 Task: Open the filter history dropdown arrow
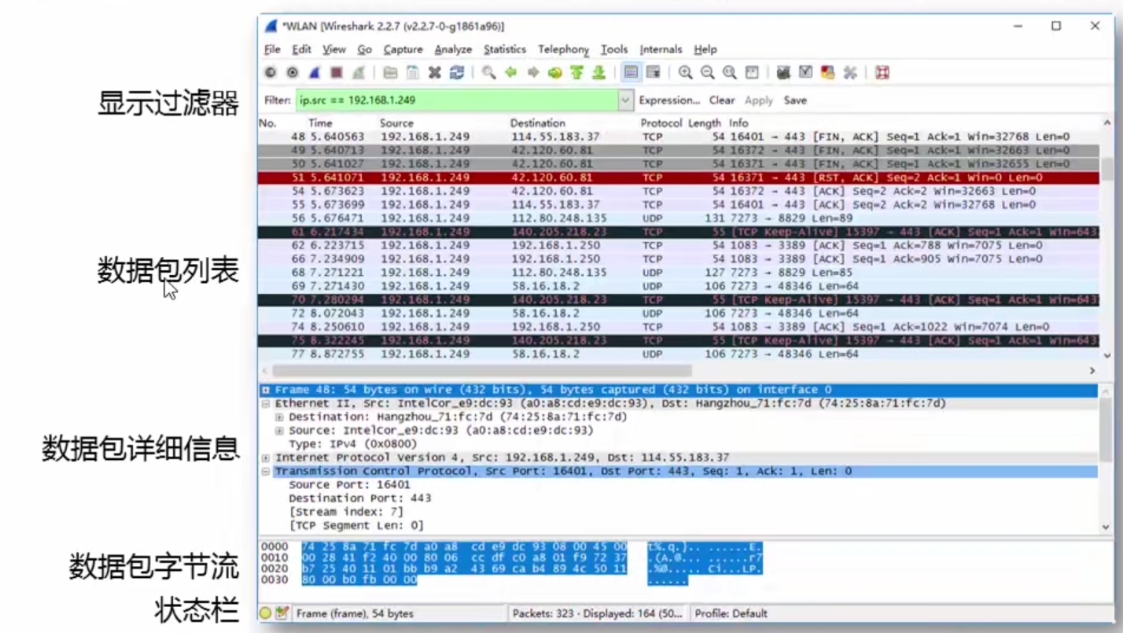625,101
